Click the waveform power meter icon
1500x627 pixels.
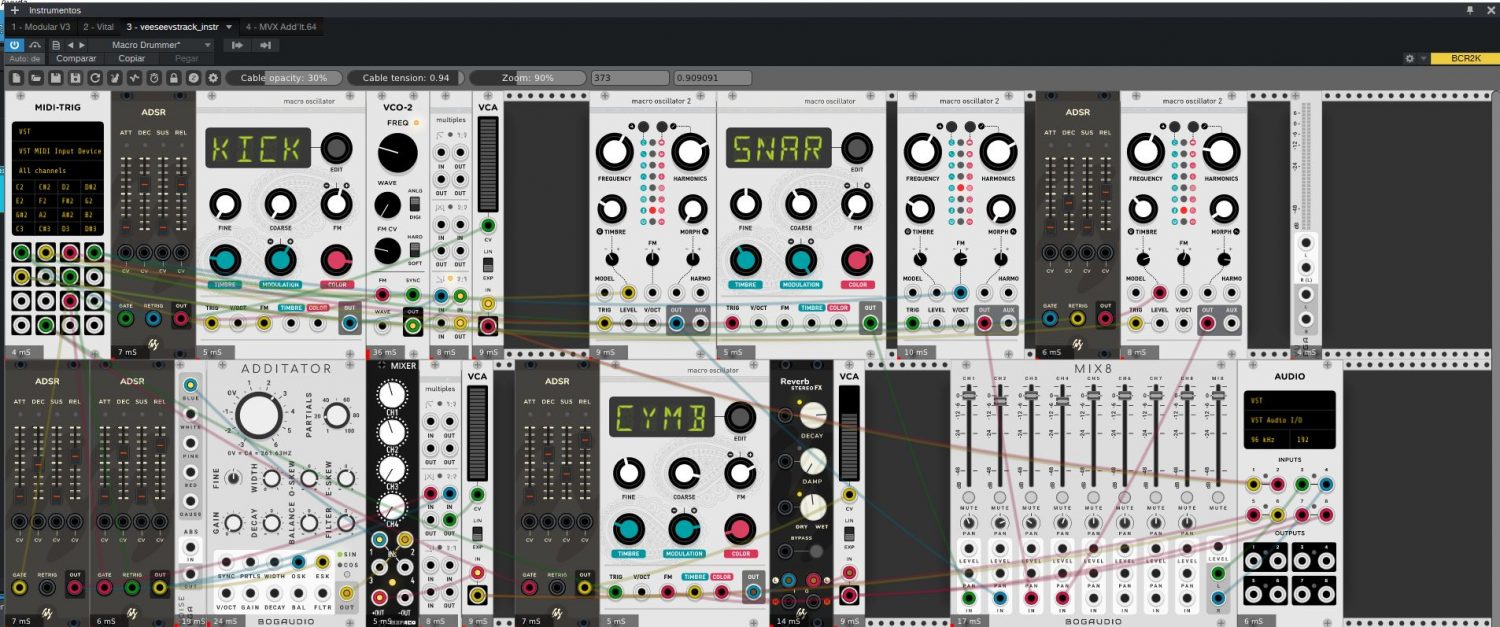point(134,77)
